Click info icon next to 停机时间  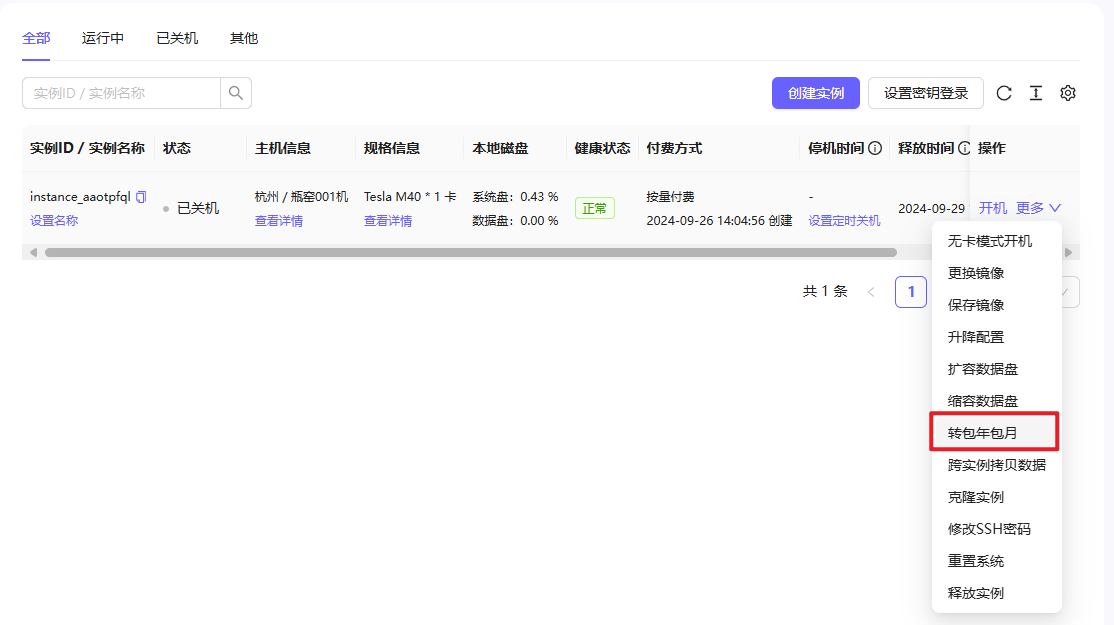pyautogui.click(x=875, y=148)
